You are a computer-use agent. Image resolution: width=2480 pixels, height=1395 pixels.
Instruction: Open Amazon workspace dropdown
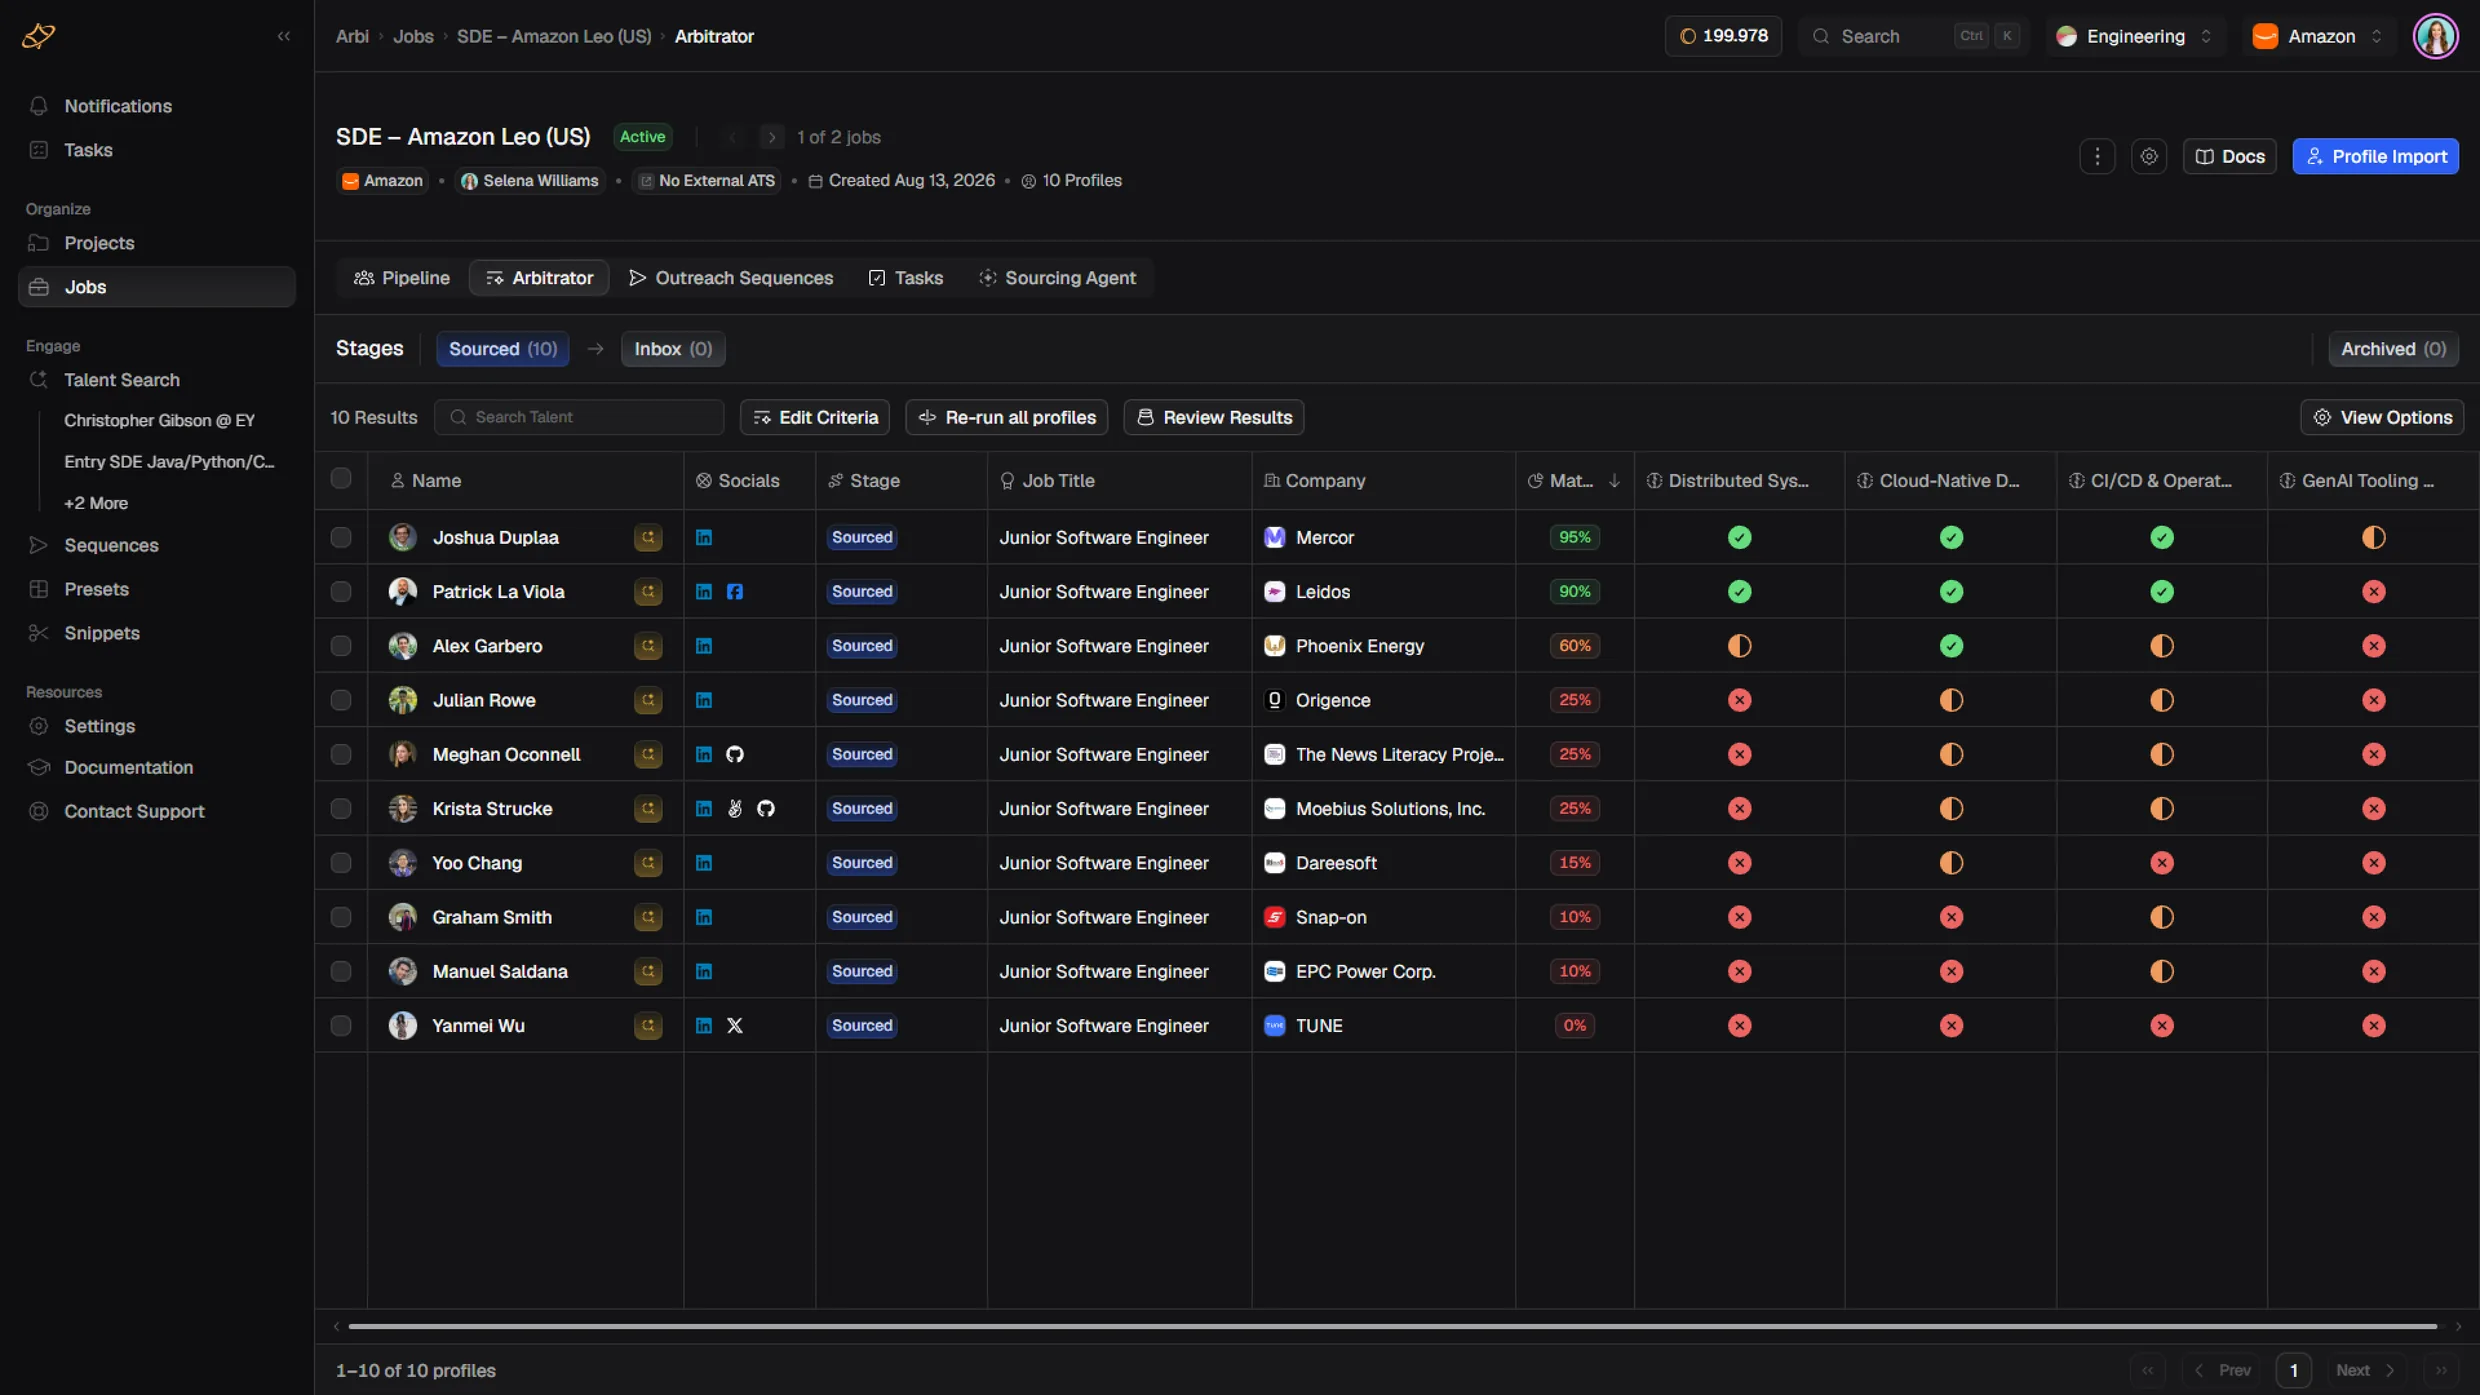pos(2318,36)
